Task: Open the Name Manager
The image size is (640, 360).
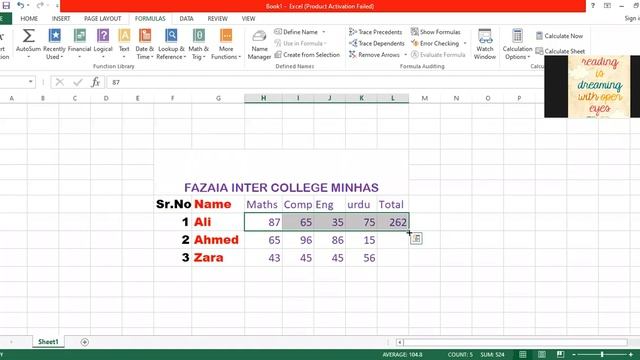Action: (259, 45)
